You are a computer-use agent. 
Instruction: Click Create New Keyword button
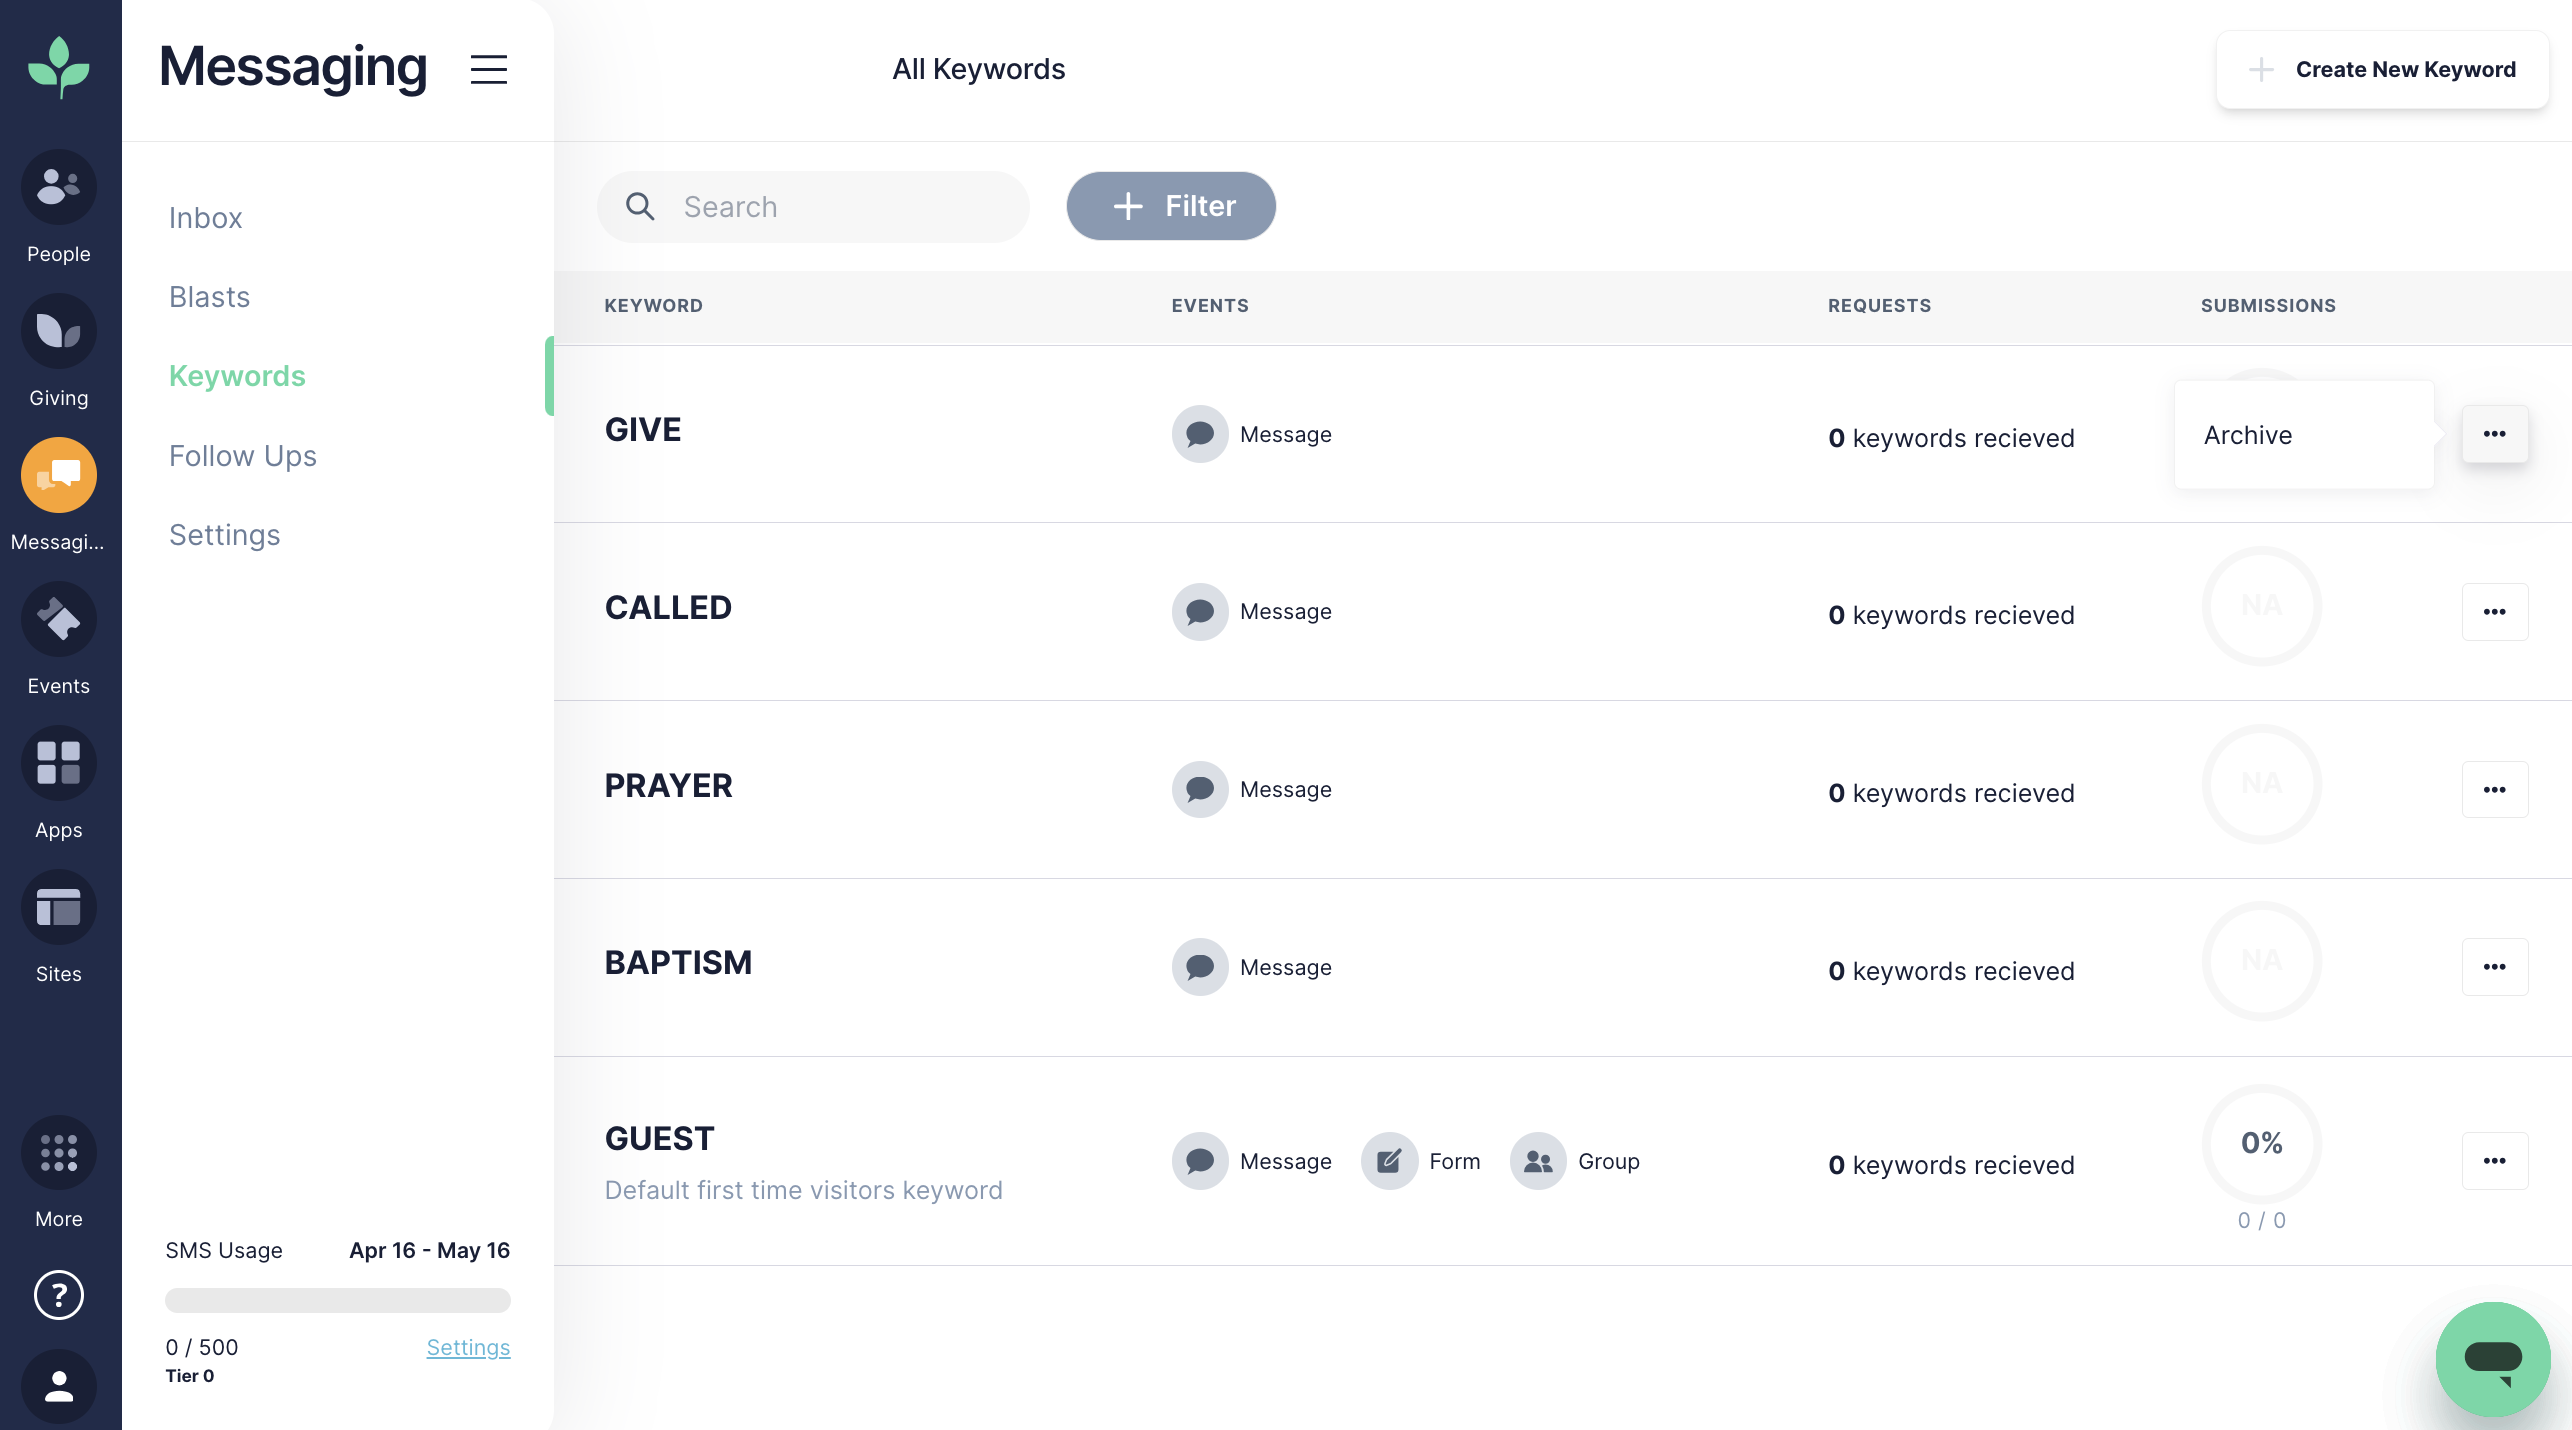pos(2382,69)
